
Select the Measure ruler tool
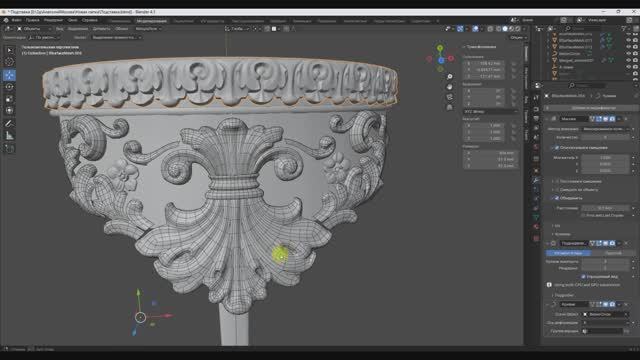(9, 136)
